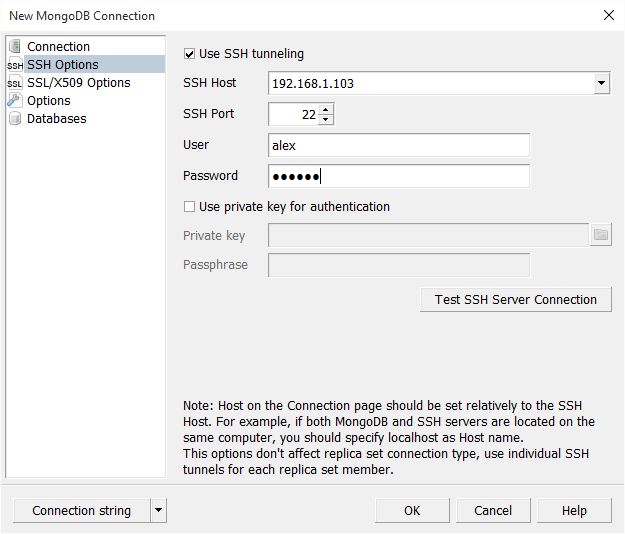Decrease the SSH Port value

coord(326,119)
